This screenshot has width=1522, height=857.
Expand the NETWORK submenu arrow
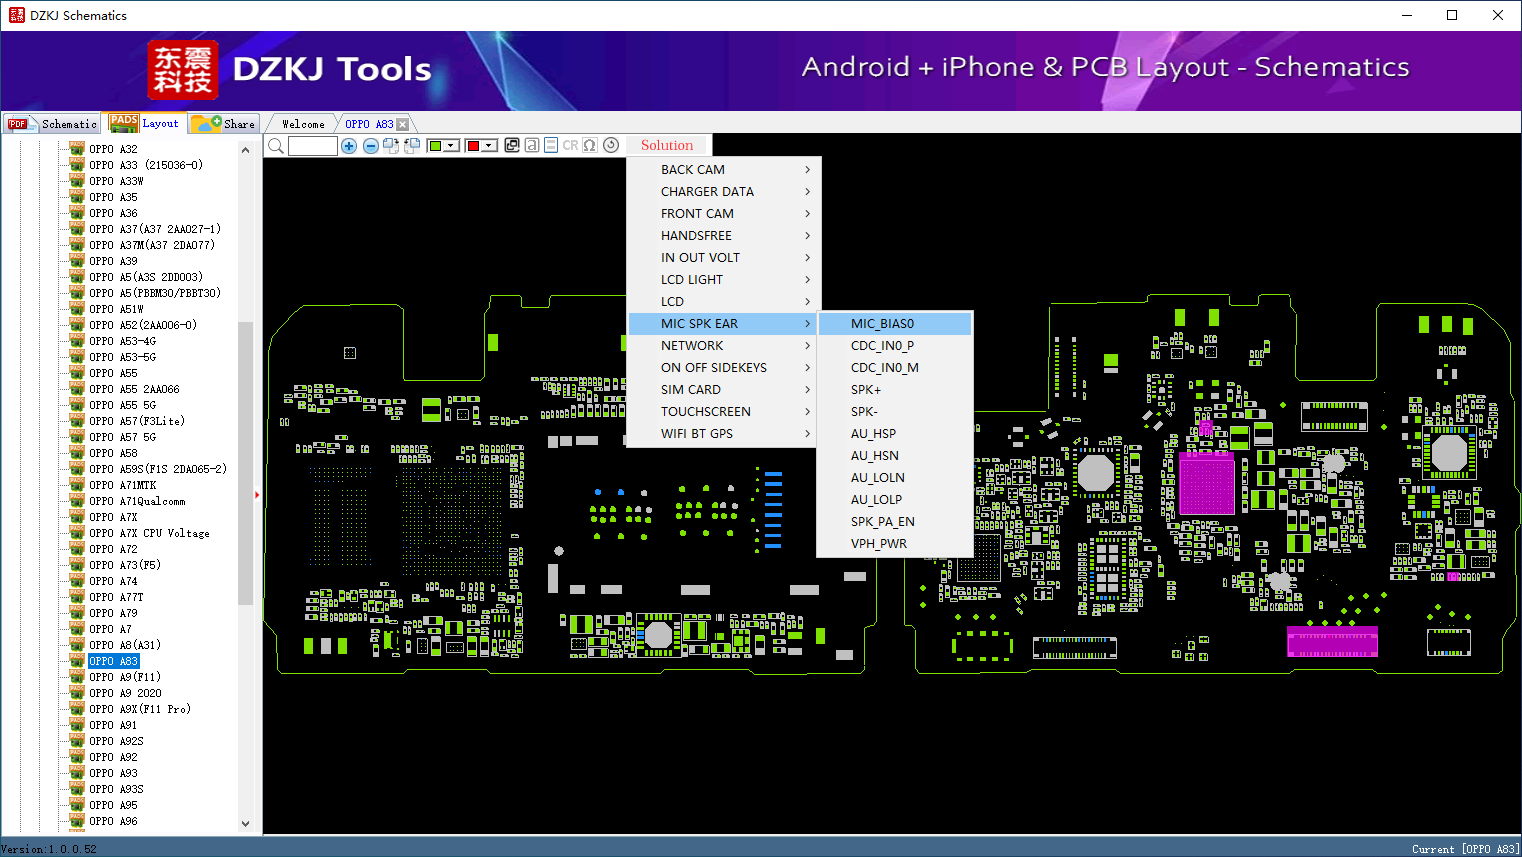[x=808, y=346]
